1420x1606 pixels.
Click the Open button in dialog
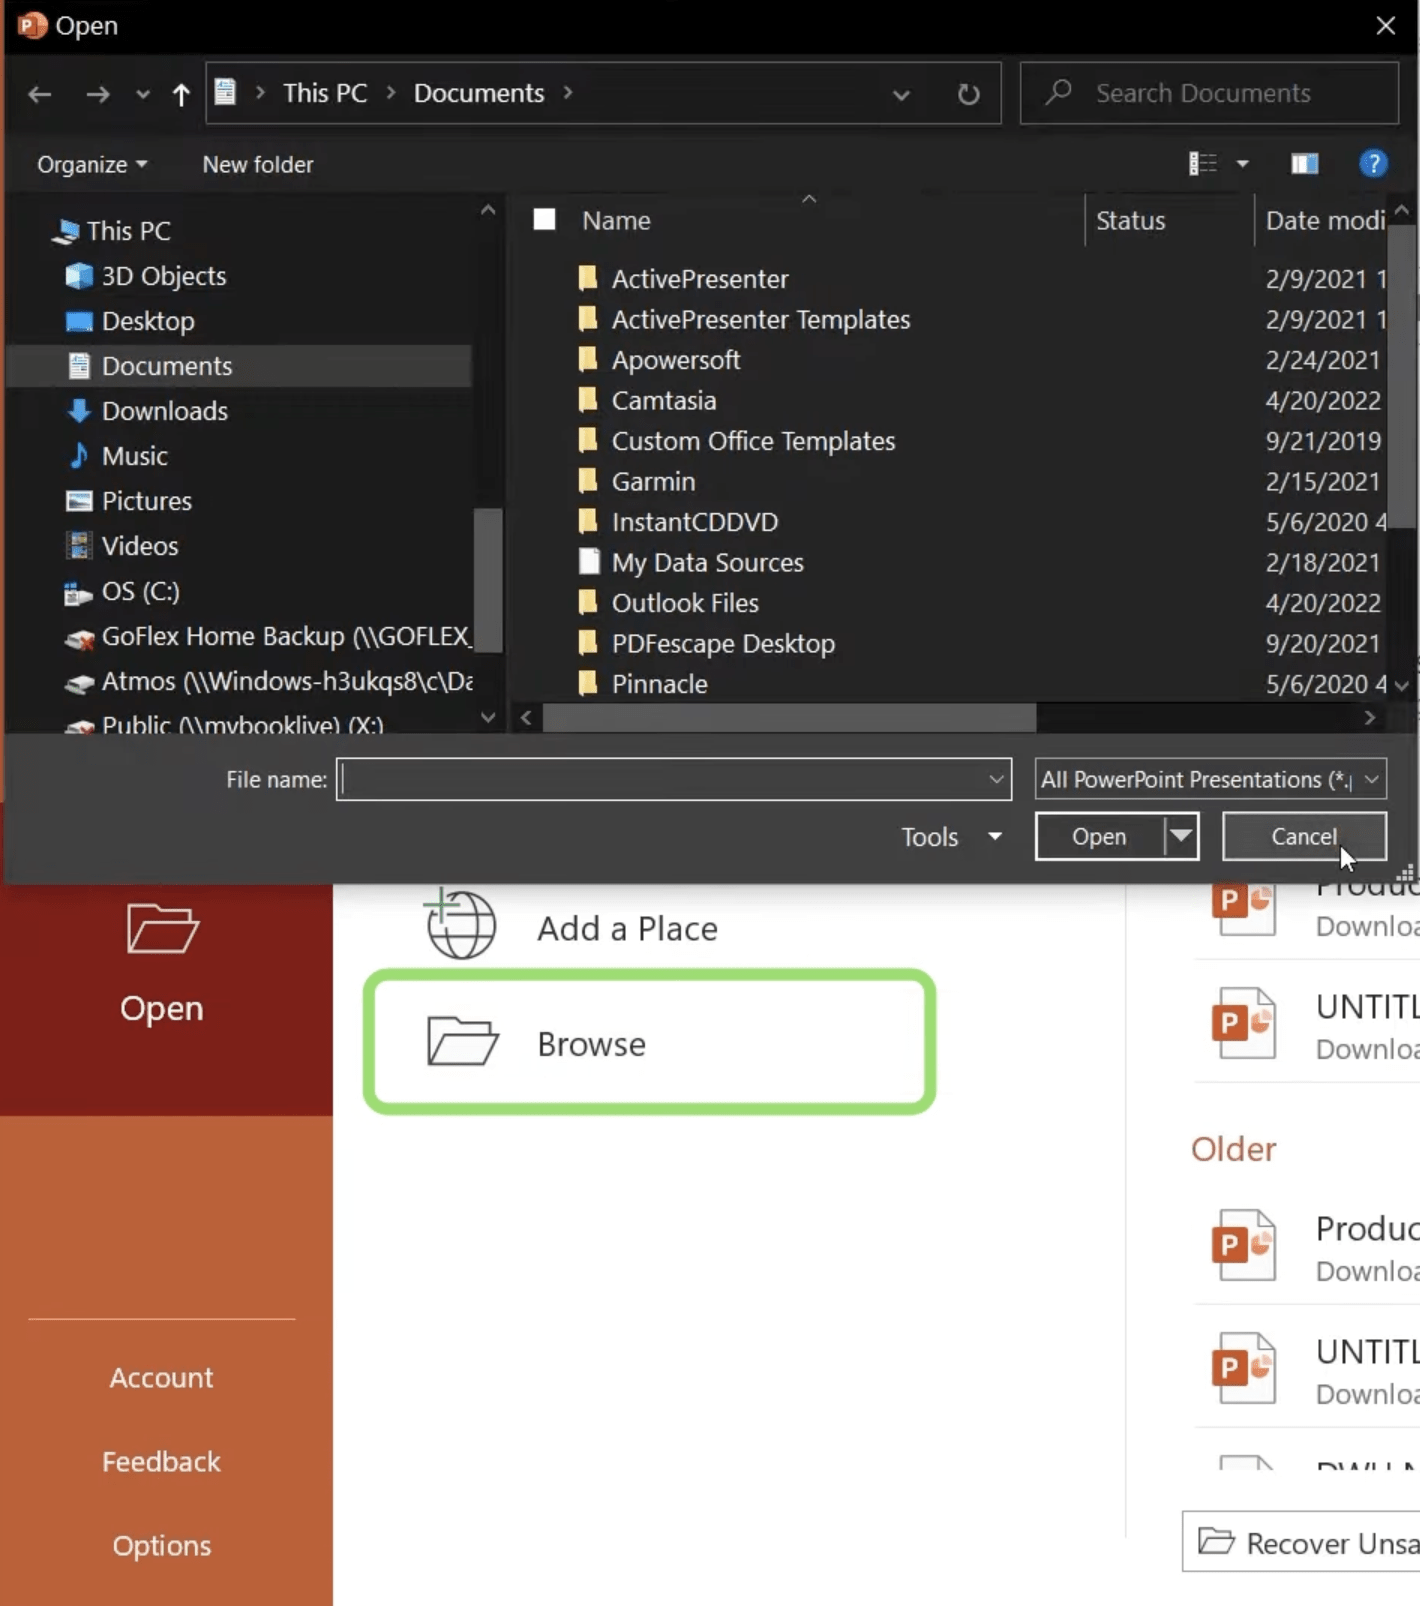(x=1099, y=836)
